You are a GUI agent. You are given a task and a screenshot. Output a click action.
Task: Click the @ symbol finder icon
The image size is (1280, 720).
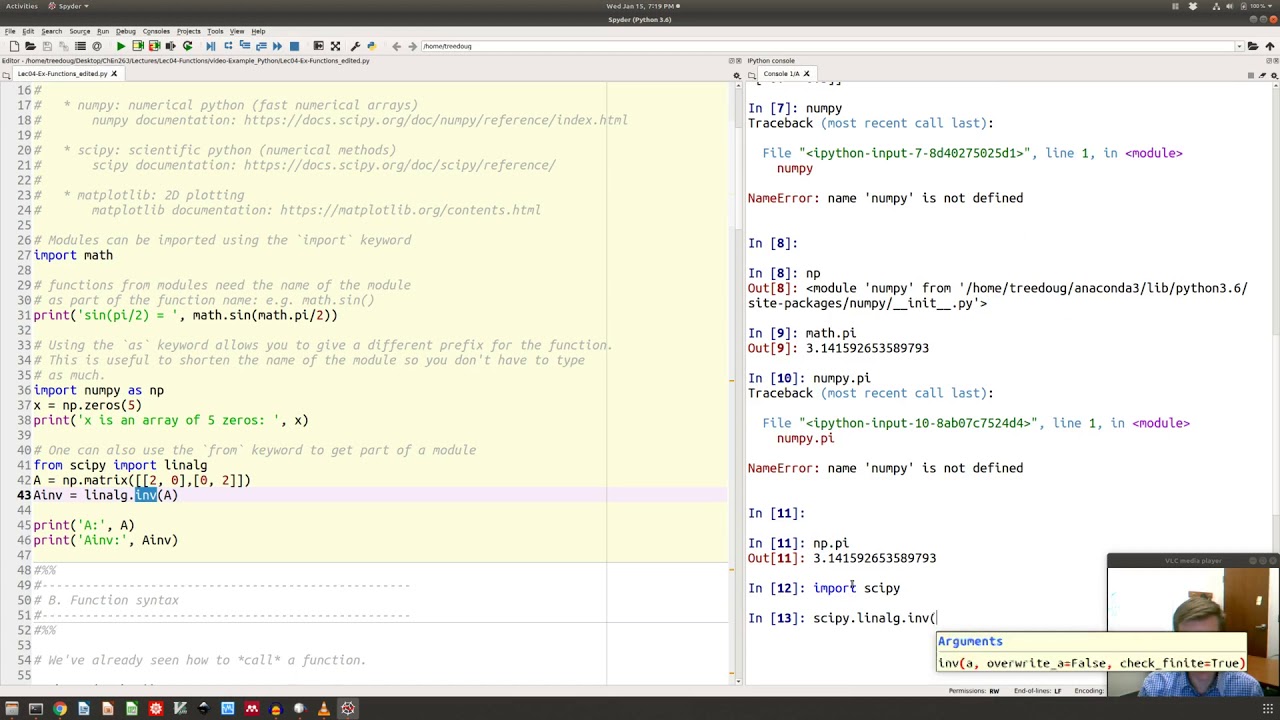pyautogui.click(x=97, y=46)
